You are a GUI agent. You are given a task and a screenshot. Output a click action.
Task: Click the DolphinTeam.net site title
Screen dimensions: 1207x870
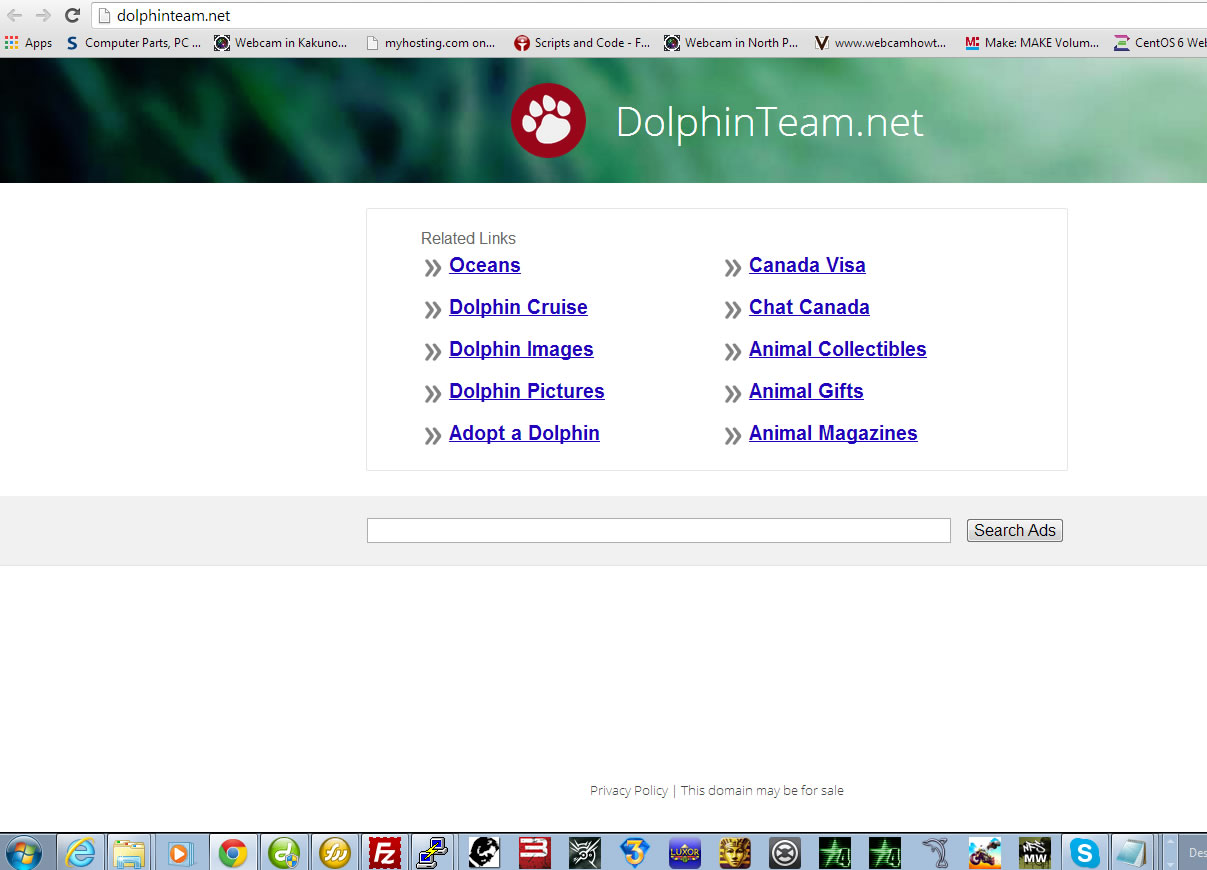(769, 122)
